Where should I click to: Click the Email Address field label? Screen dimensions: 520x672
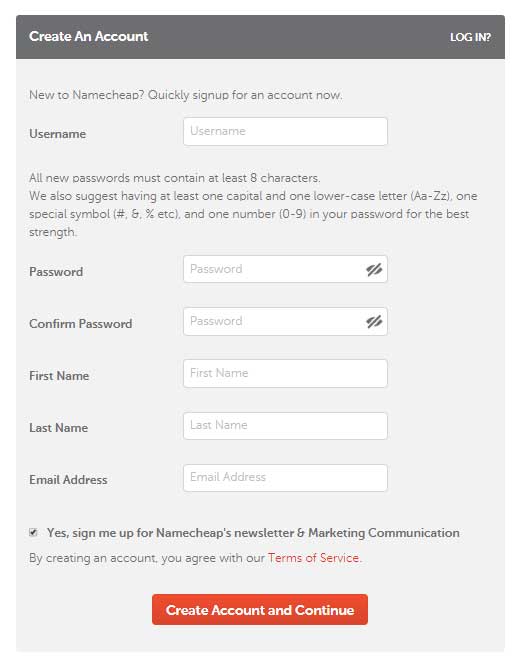pyautogui.click(x=68, y=480)
